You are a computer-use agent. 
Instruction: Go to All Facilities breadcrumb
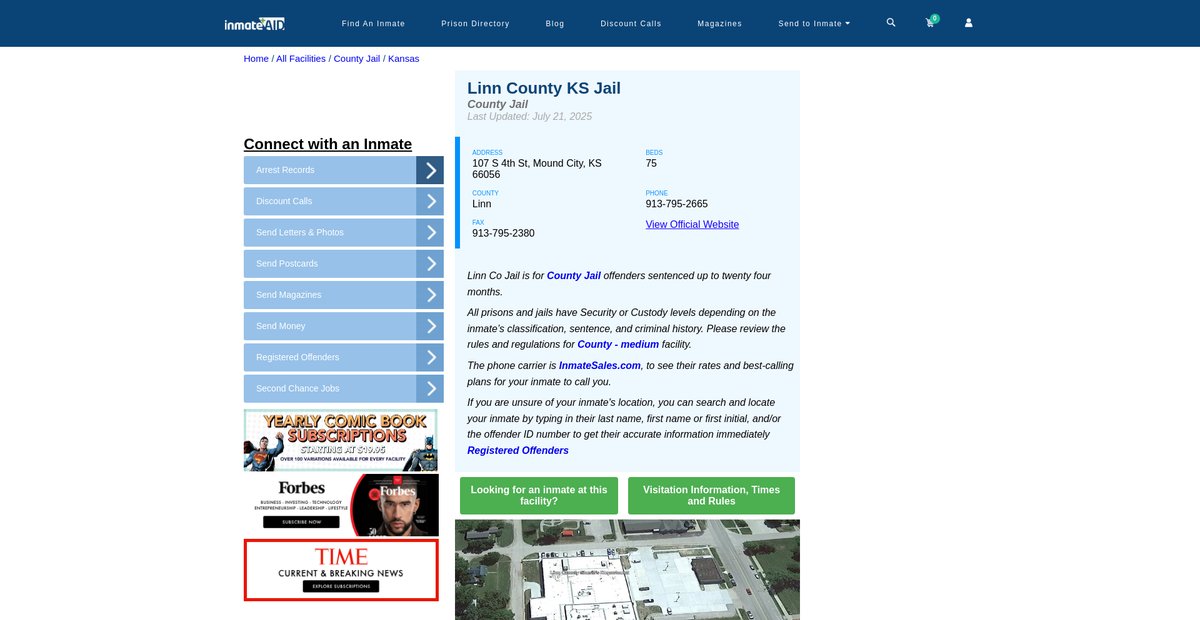pos(301,59)
